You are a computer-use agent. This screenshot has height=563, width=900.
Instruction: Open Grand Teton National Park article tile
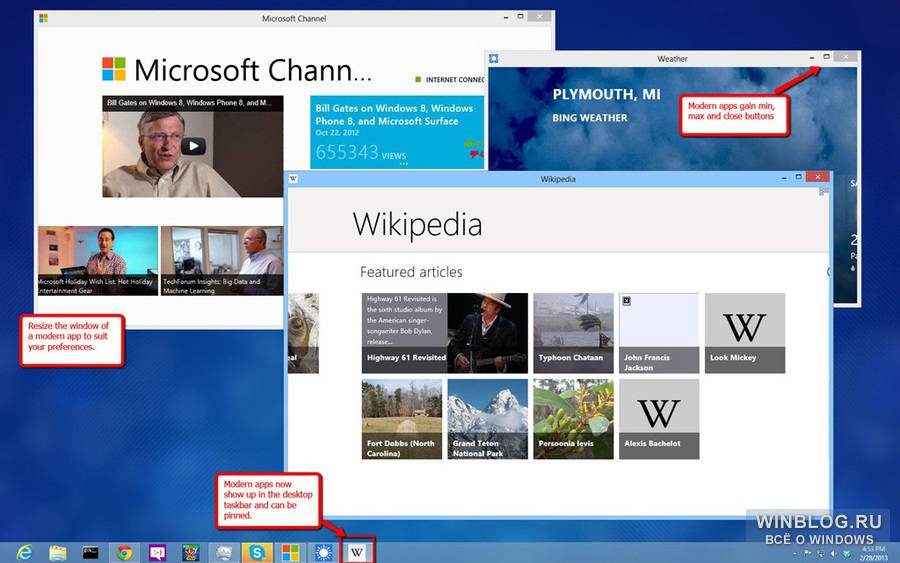tap(487, 419)
